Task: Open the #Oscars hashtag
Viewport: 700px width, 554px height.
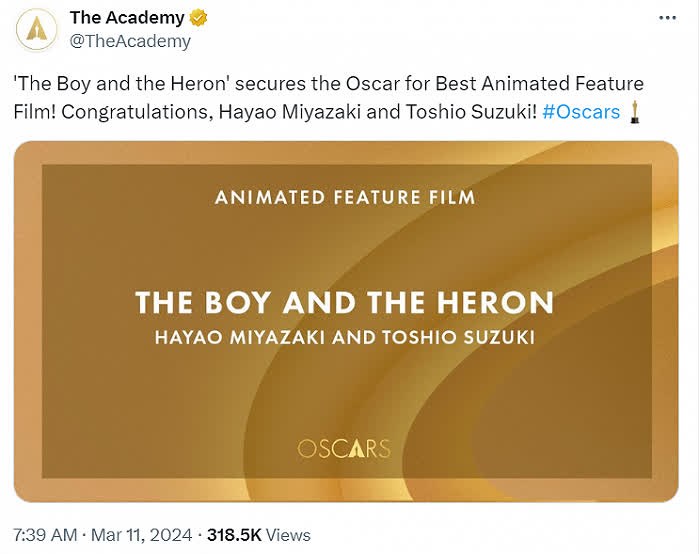Action: pyautogui.click(x=581, y=112)
